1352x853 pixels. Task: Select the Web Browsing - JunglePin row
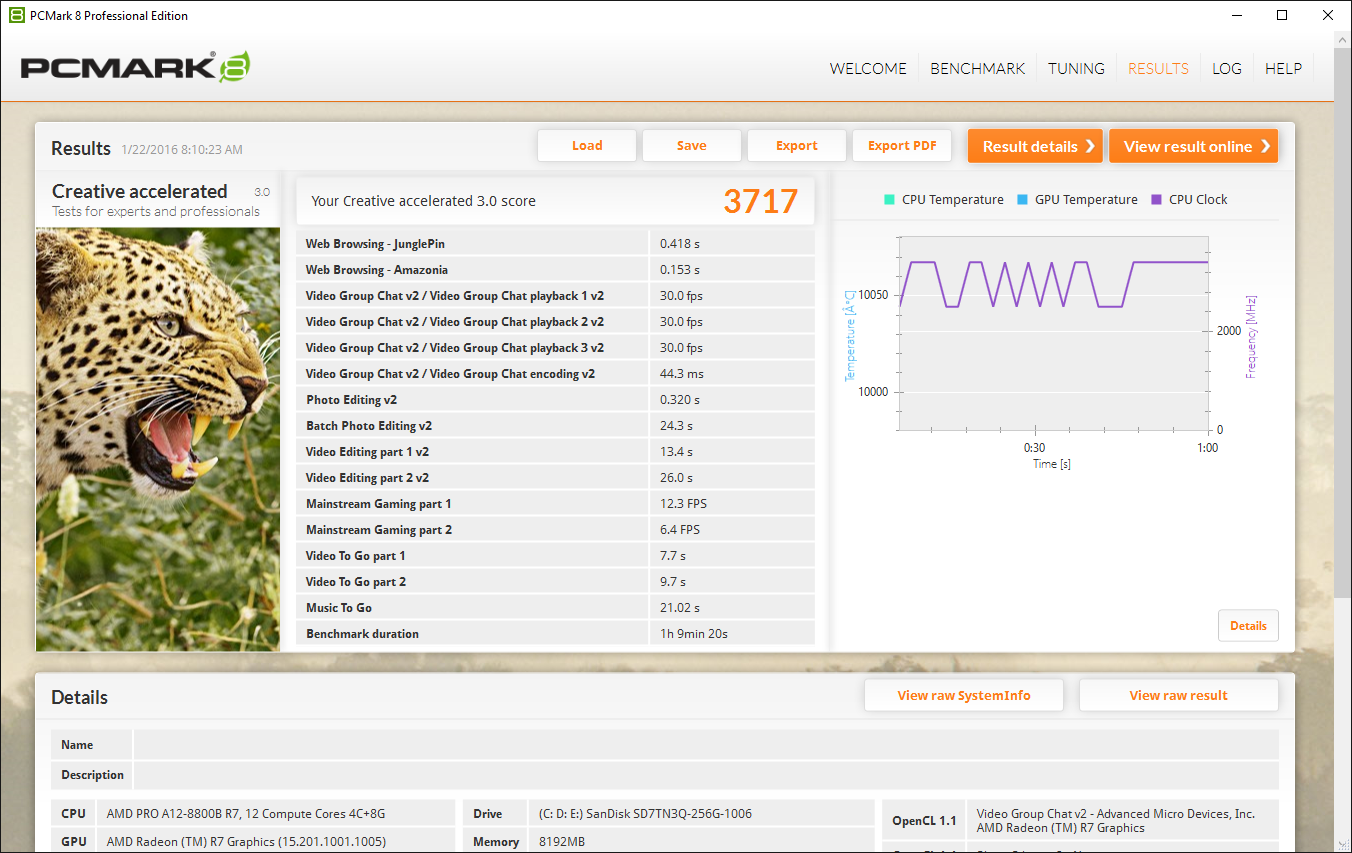(x=556, y=243)
